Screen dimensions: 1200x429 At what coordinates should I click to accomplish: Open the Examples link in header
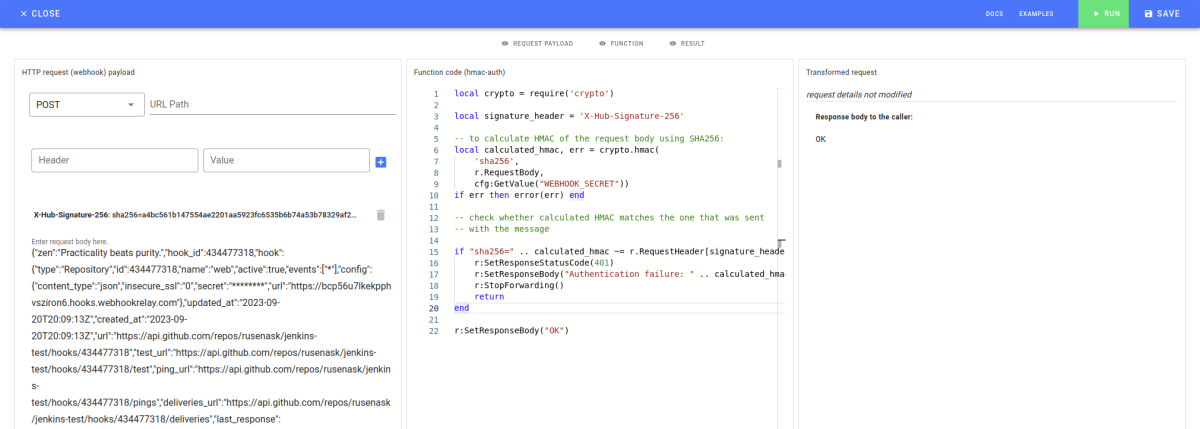1036,14
